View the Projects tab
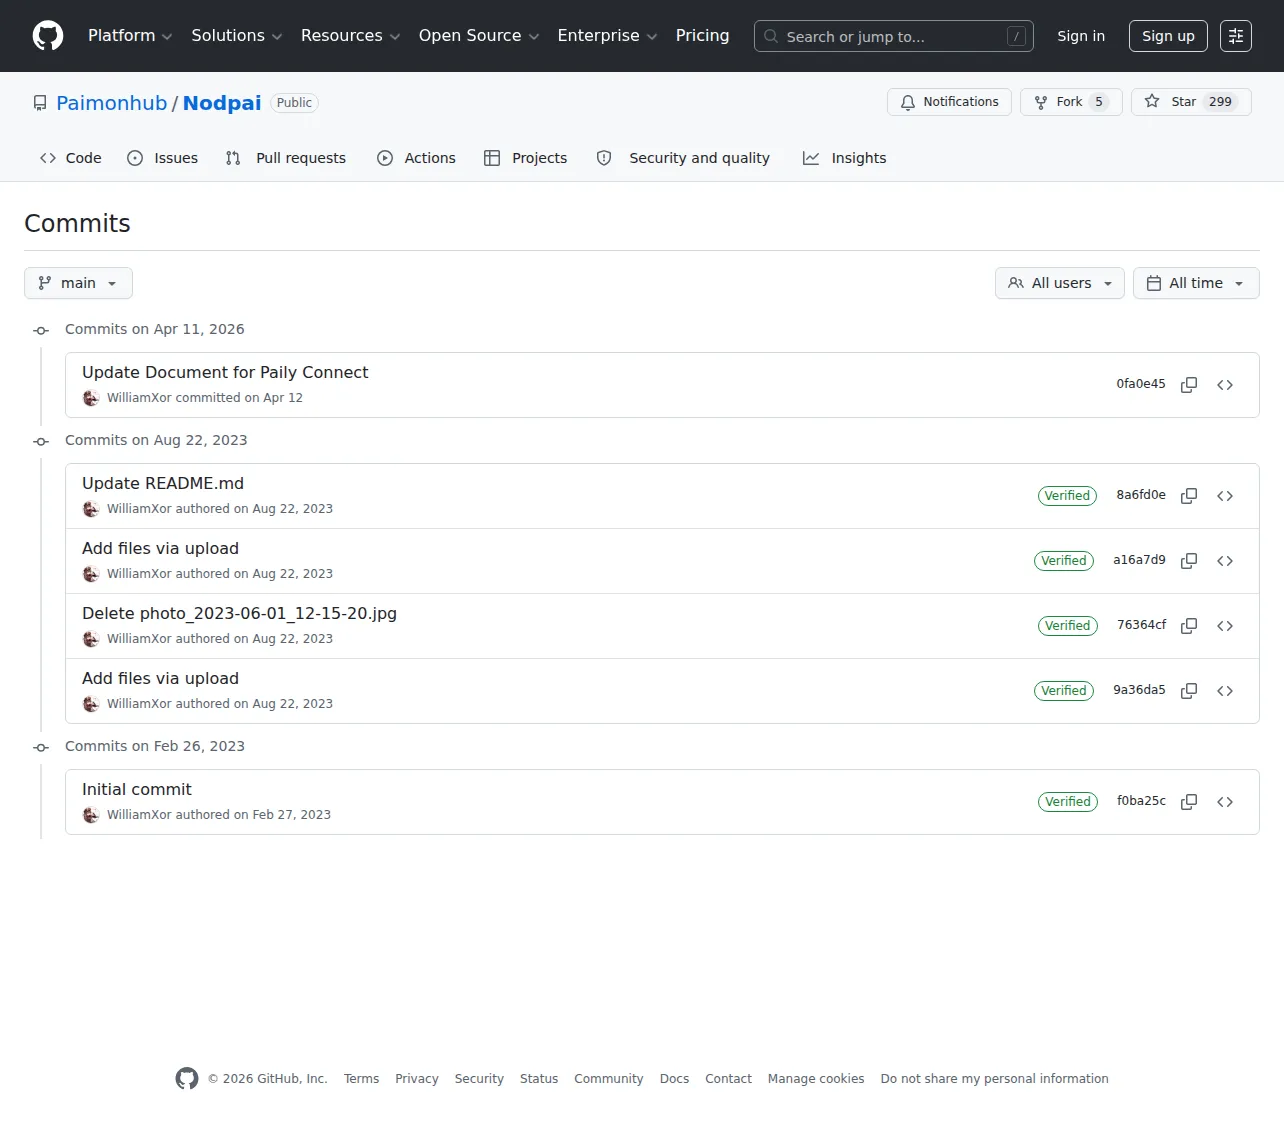The height and width of the screenshot is (1132, 1284). click(x=525, y=158)
